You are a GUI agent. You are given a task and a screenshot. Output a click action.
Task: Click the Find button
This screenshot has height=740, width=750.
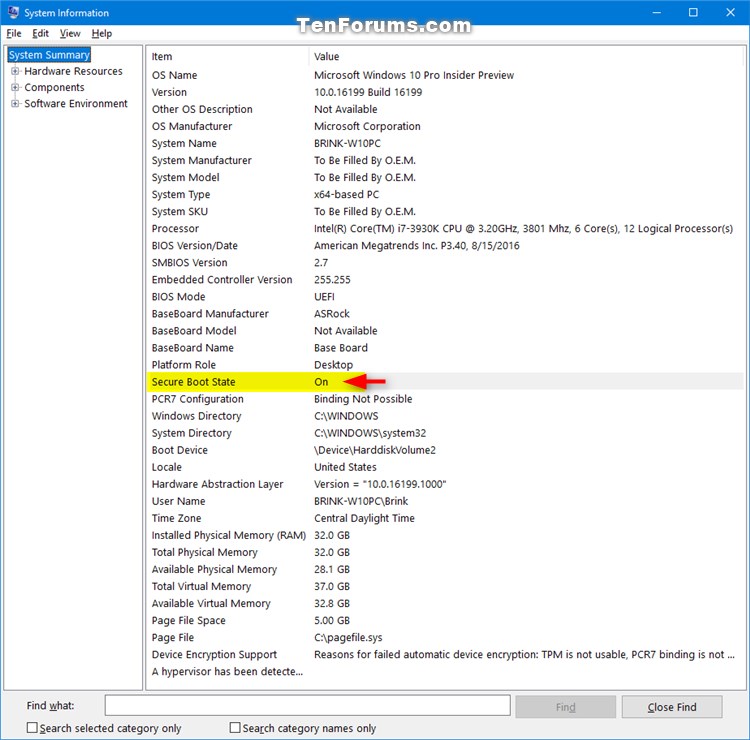[x=565, y=707]
